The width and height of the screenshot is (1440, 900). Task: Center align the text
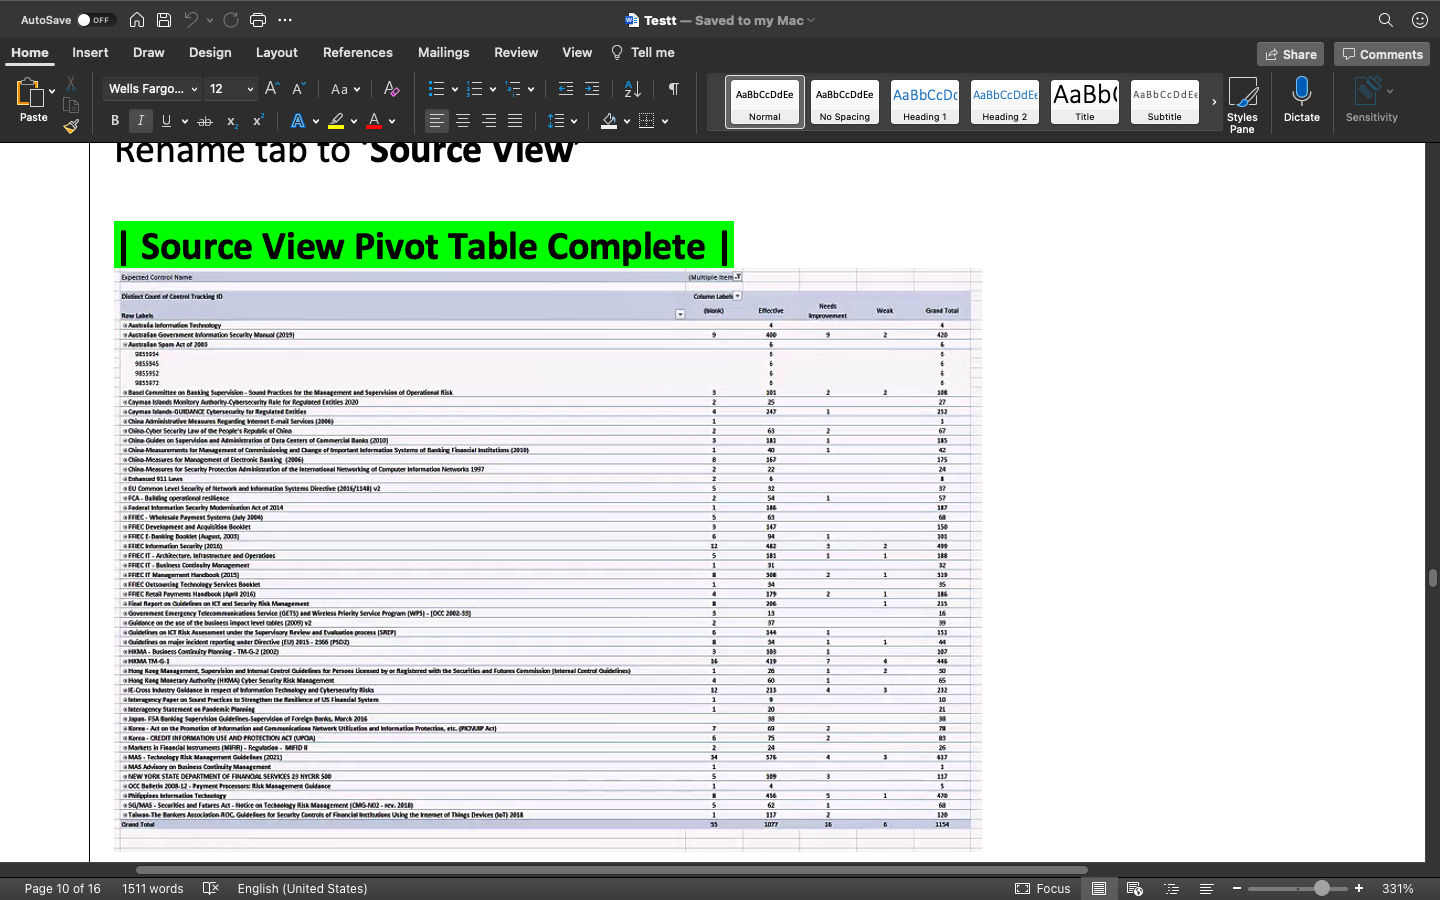click(463, 121)
